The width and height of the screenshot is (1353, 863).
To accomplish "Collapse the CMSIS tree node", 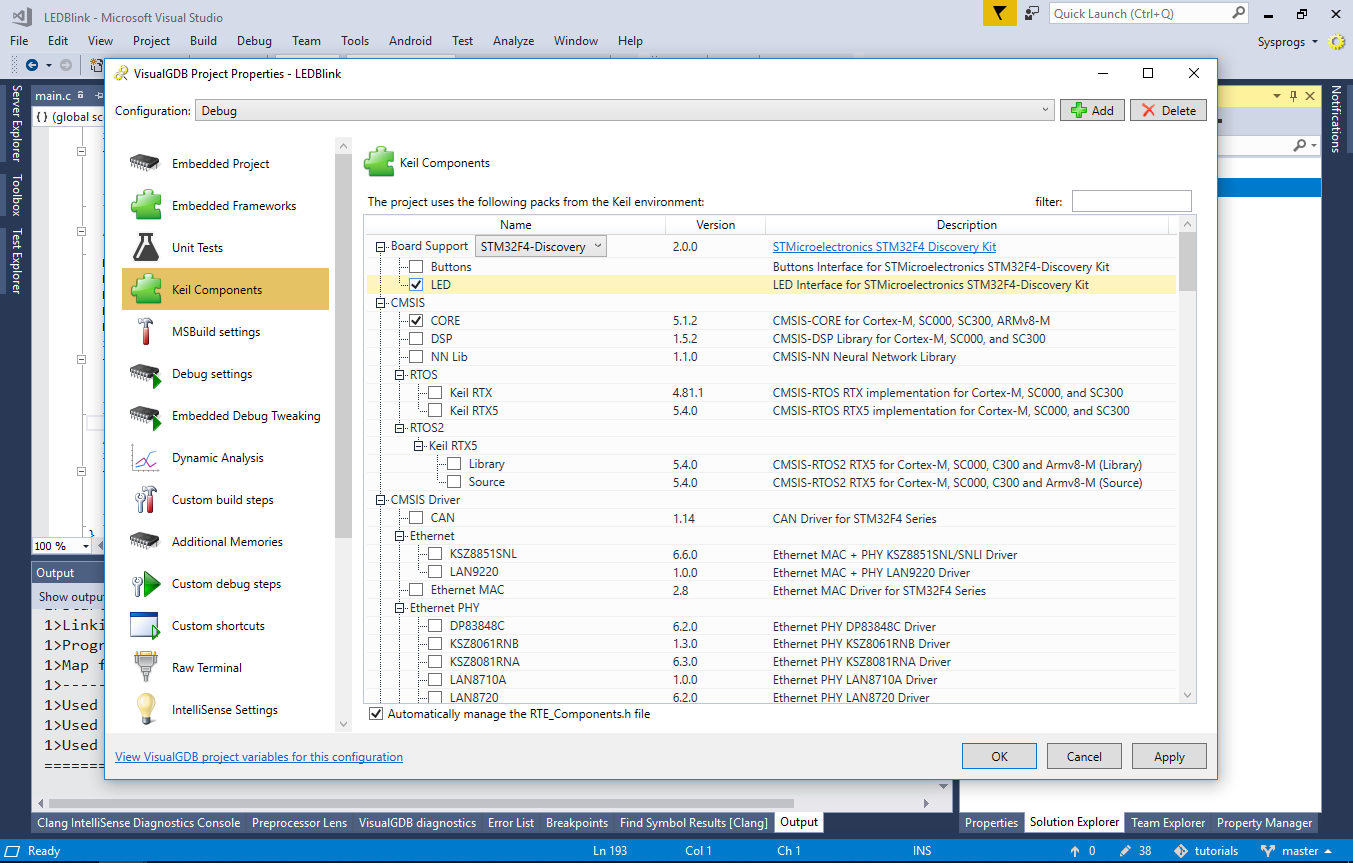I will [380, 303].
